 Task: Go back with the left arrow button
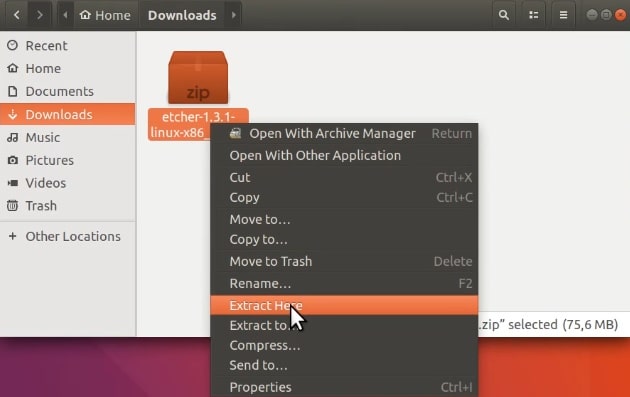tap(17, 15)
